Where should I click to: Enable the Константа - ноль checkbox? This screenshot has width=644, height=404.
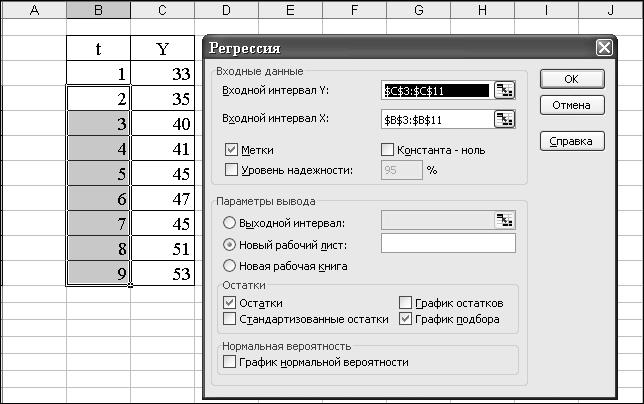click(x=387, y=150)
